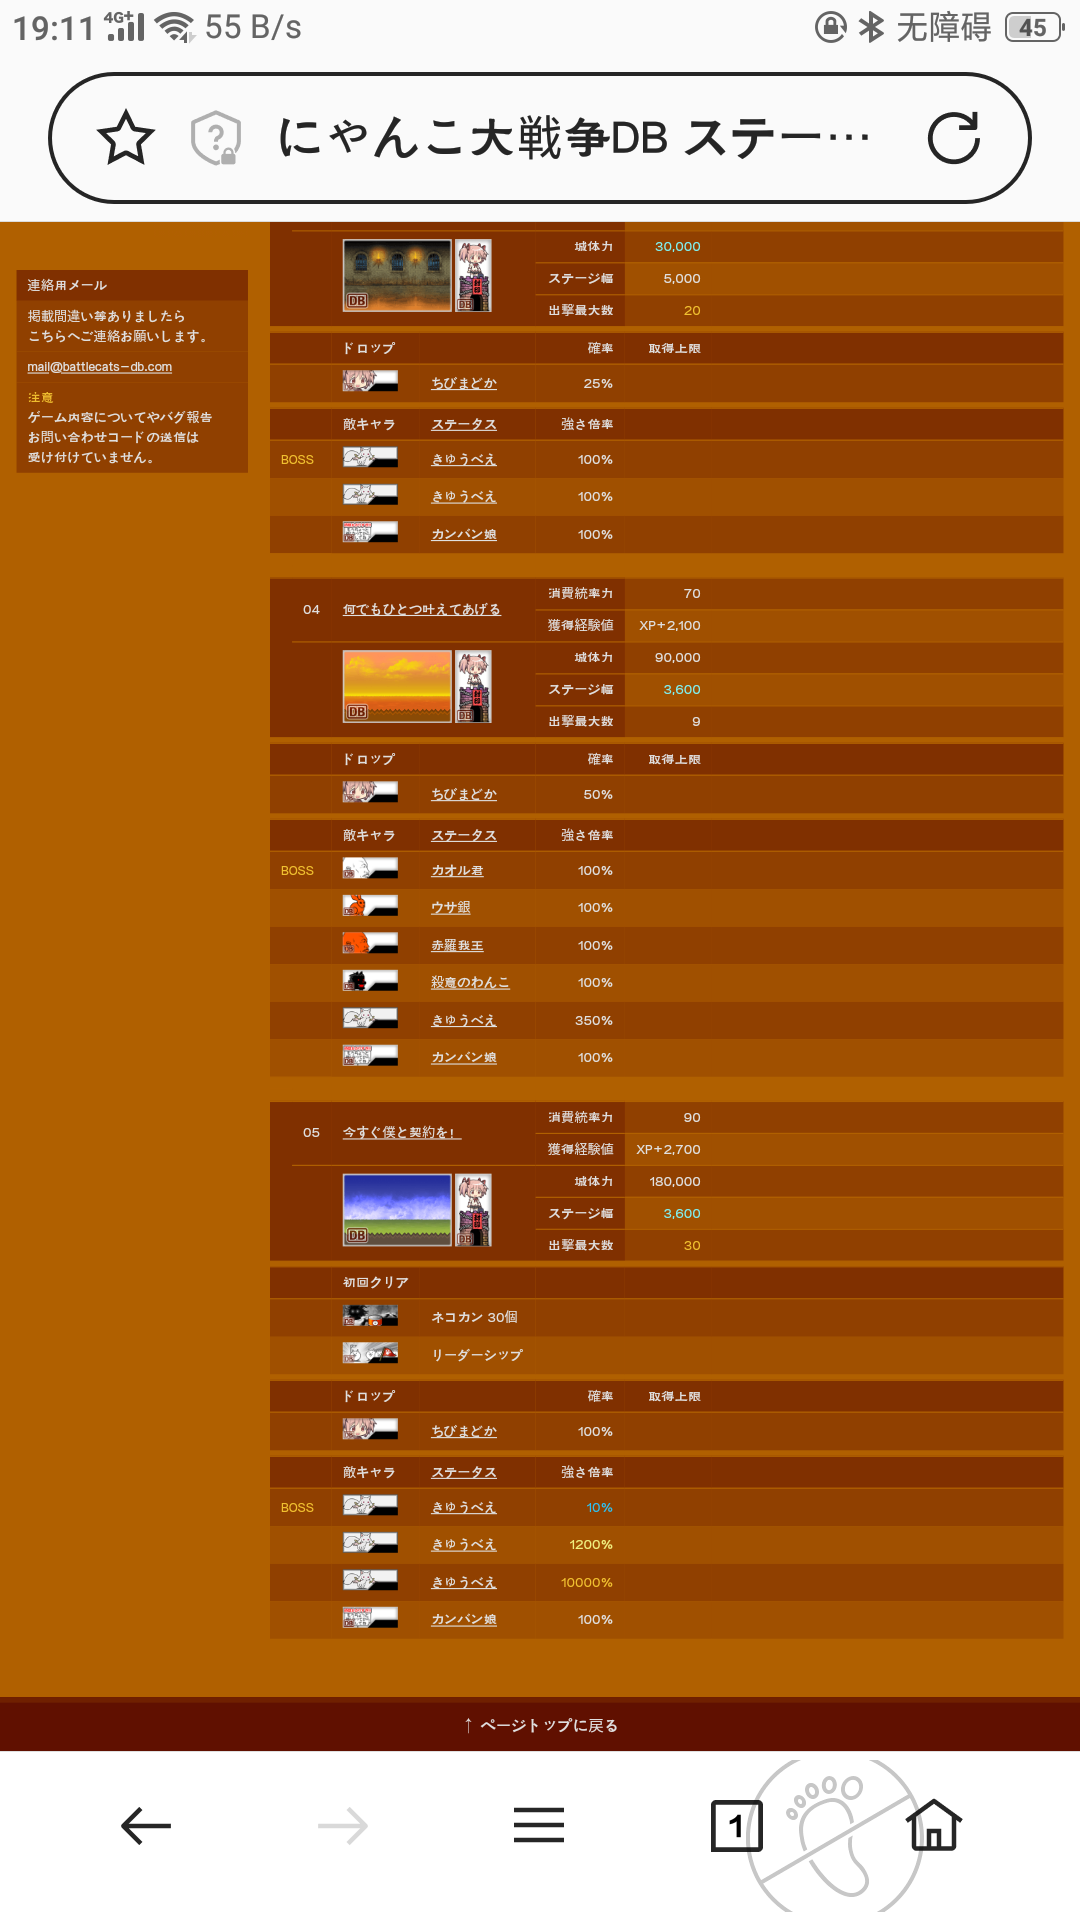Open ちびまどか drop with 50% rate
Screen dimensions: 1080x1920
[x=463, y=795]
